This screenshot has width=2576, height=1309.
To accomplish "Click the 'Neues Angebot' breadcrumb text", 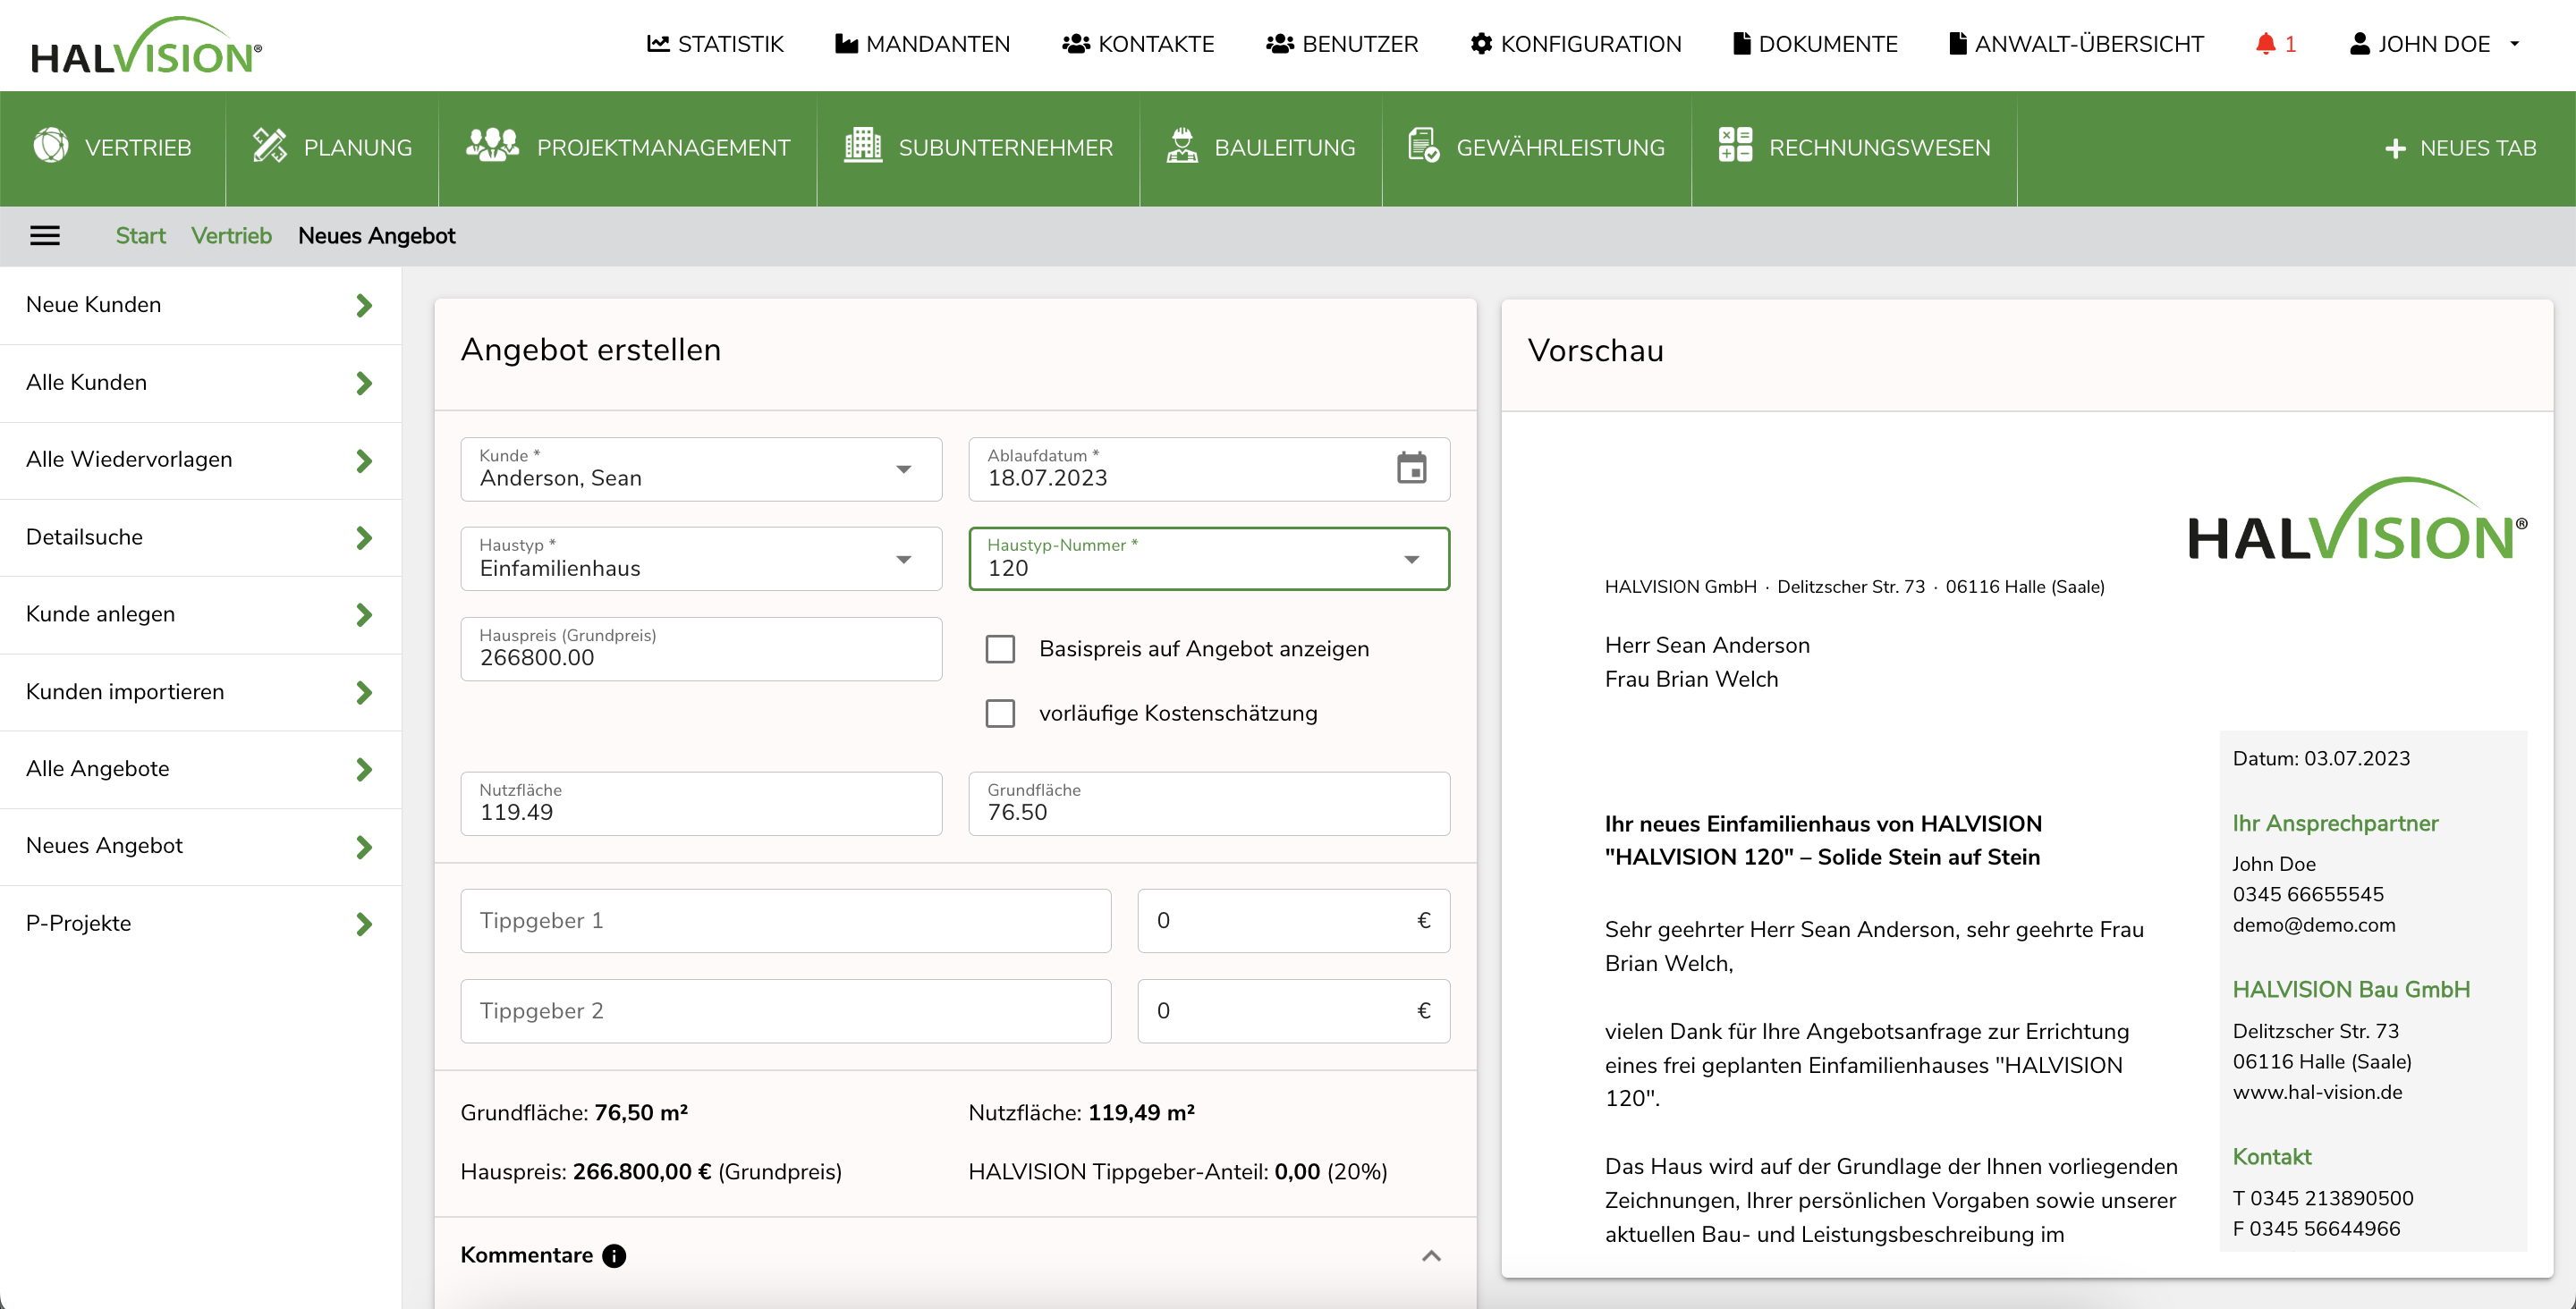I will tap(376, 236).
